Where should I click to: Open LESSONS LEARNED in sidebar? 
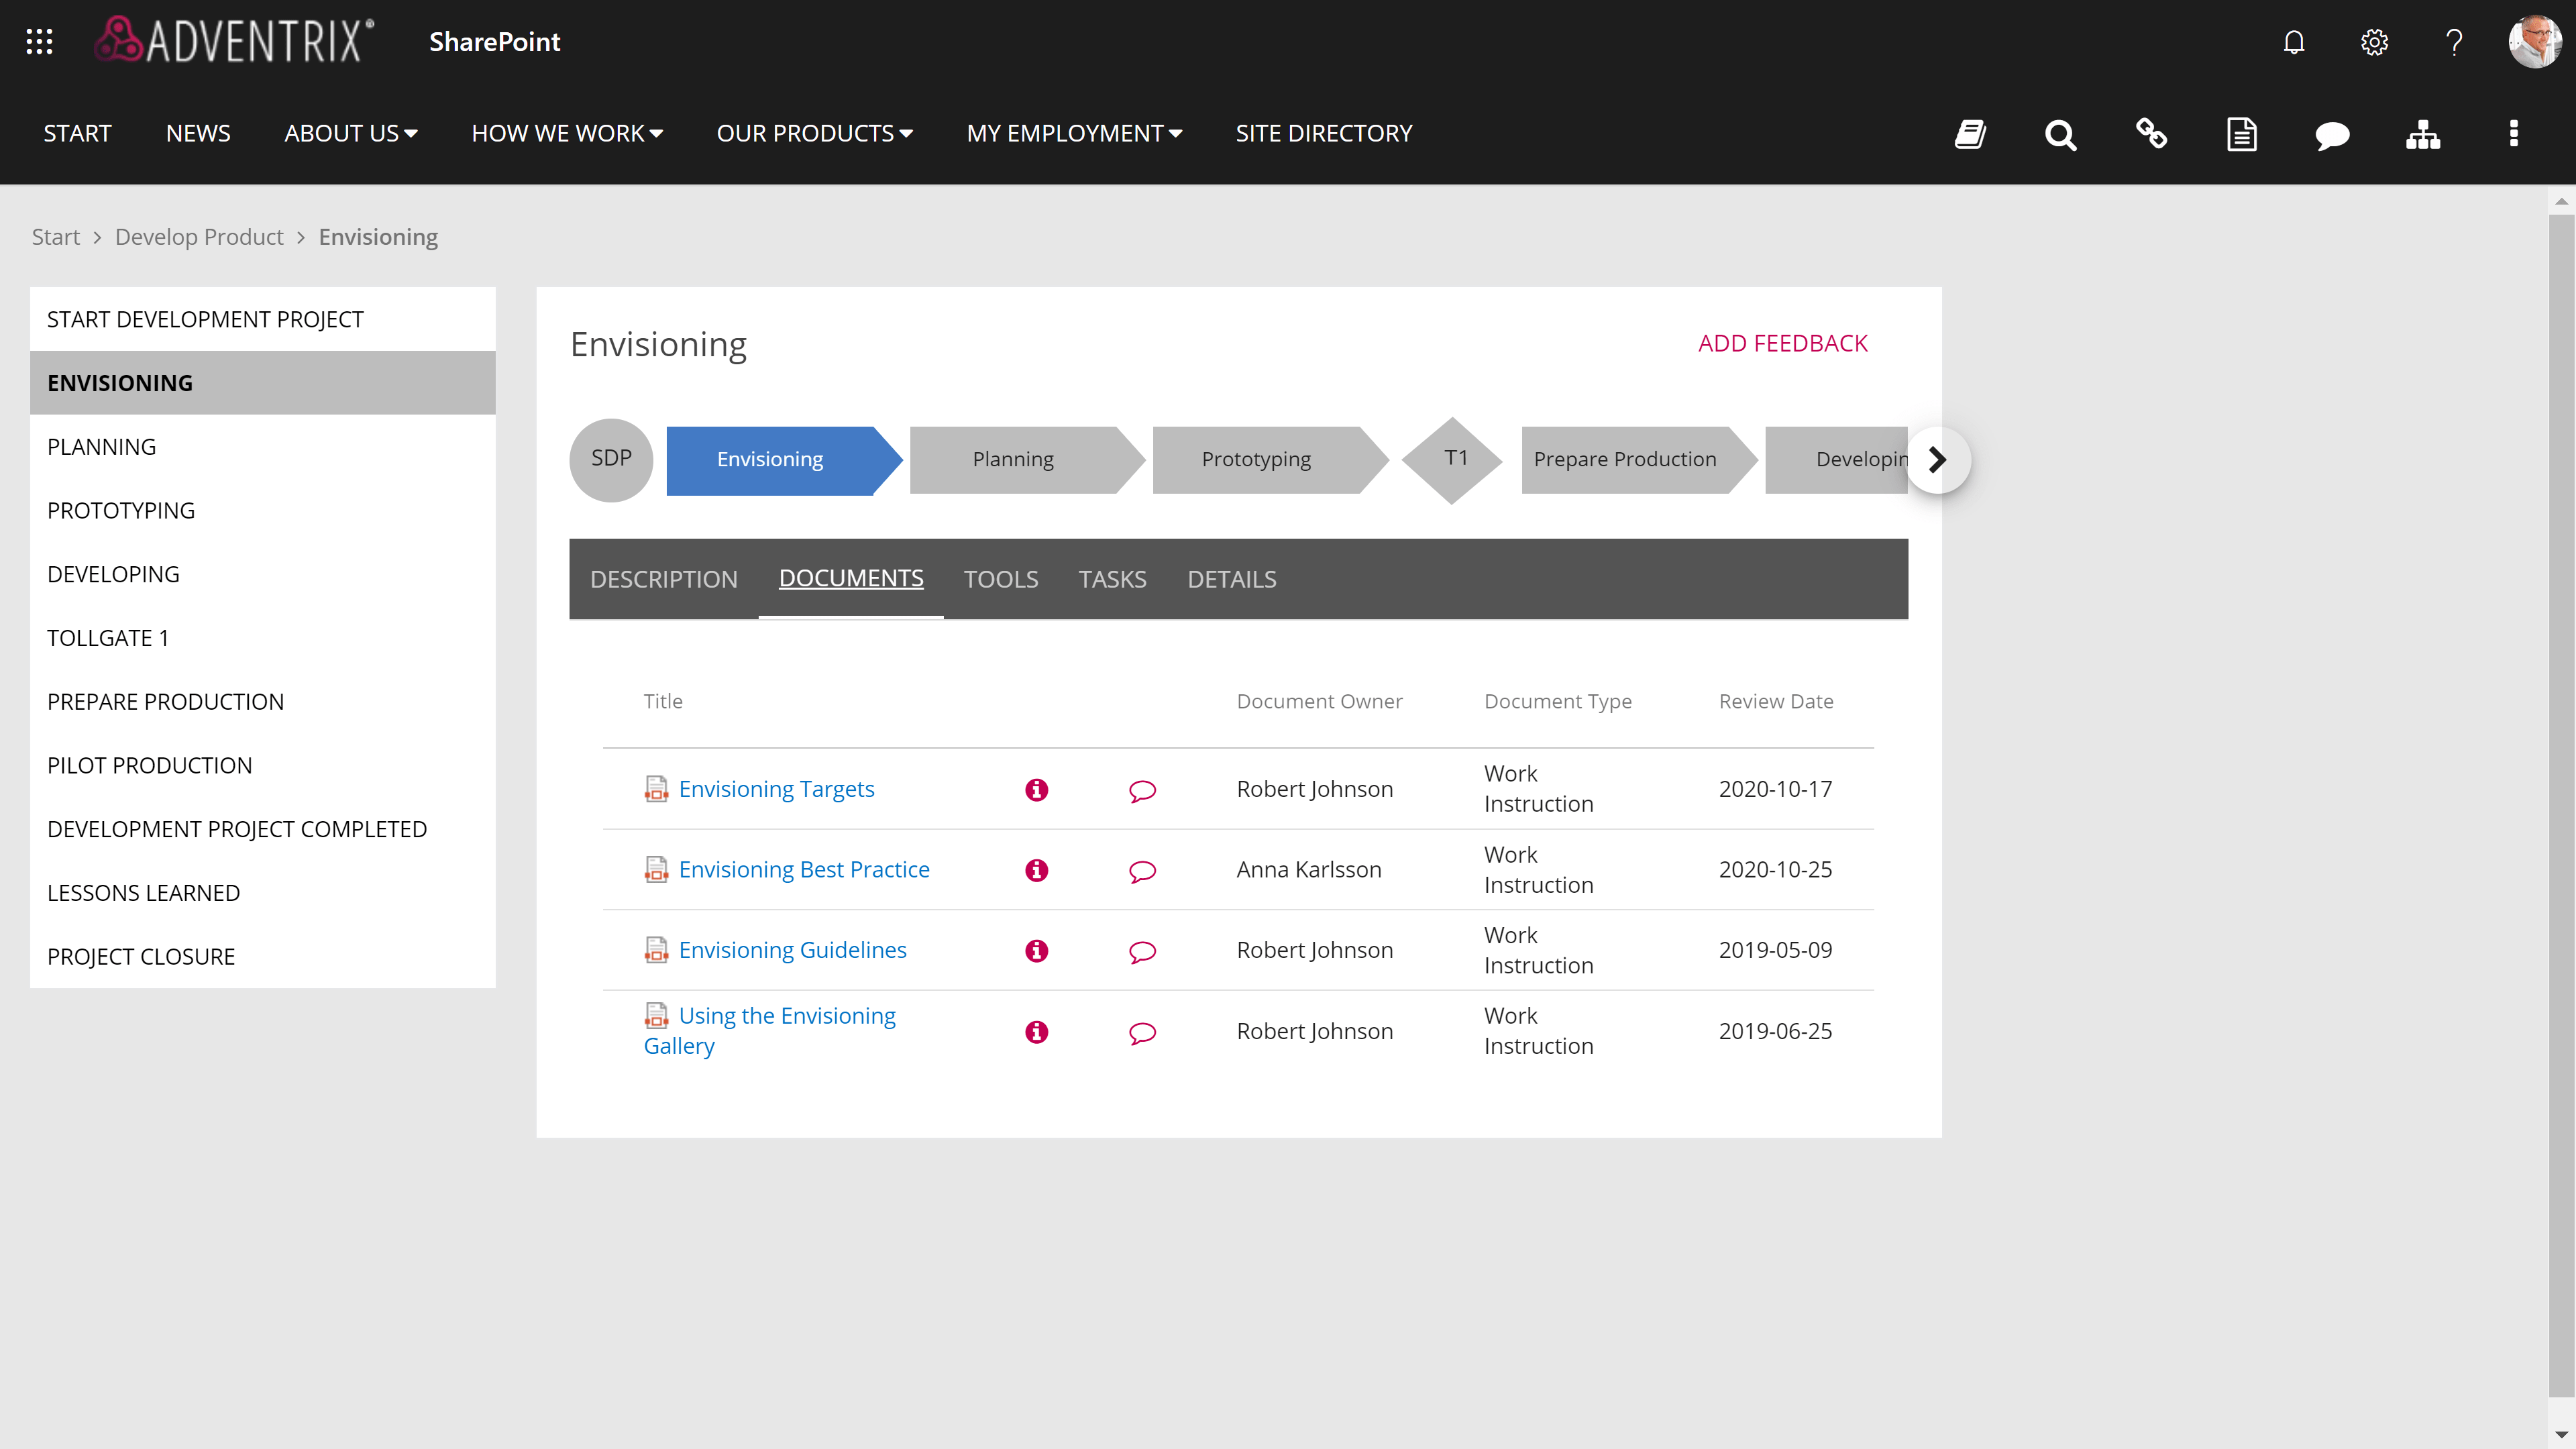pyautogui.click(x=263, y=892)
